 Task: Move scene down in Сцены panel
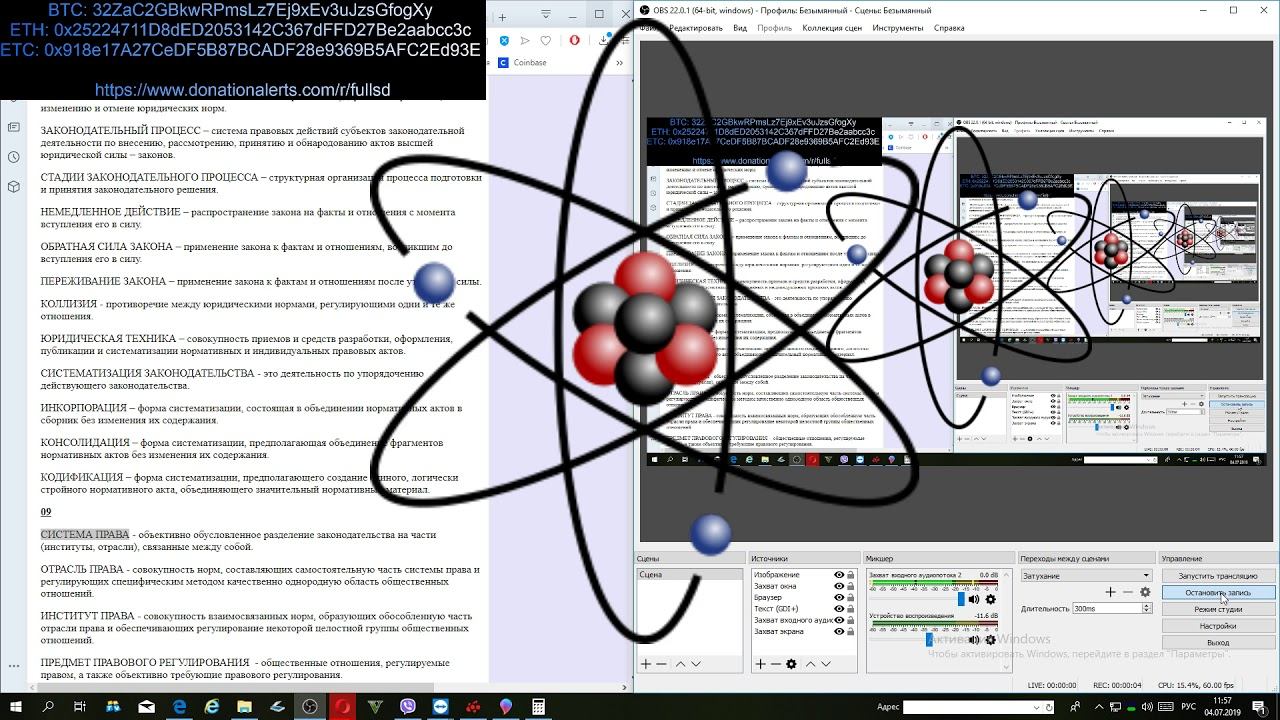tap(696, 664)
